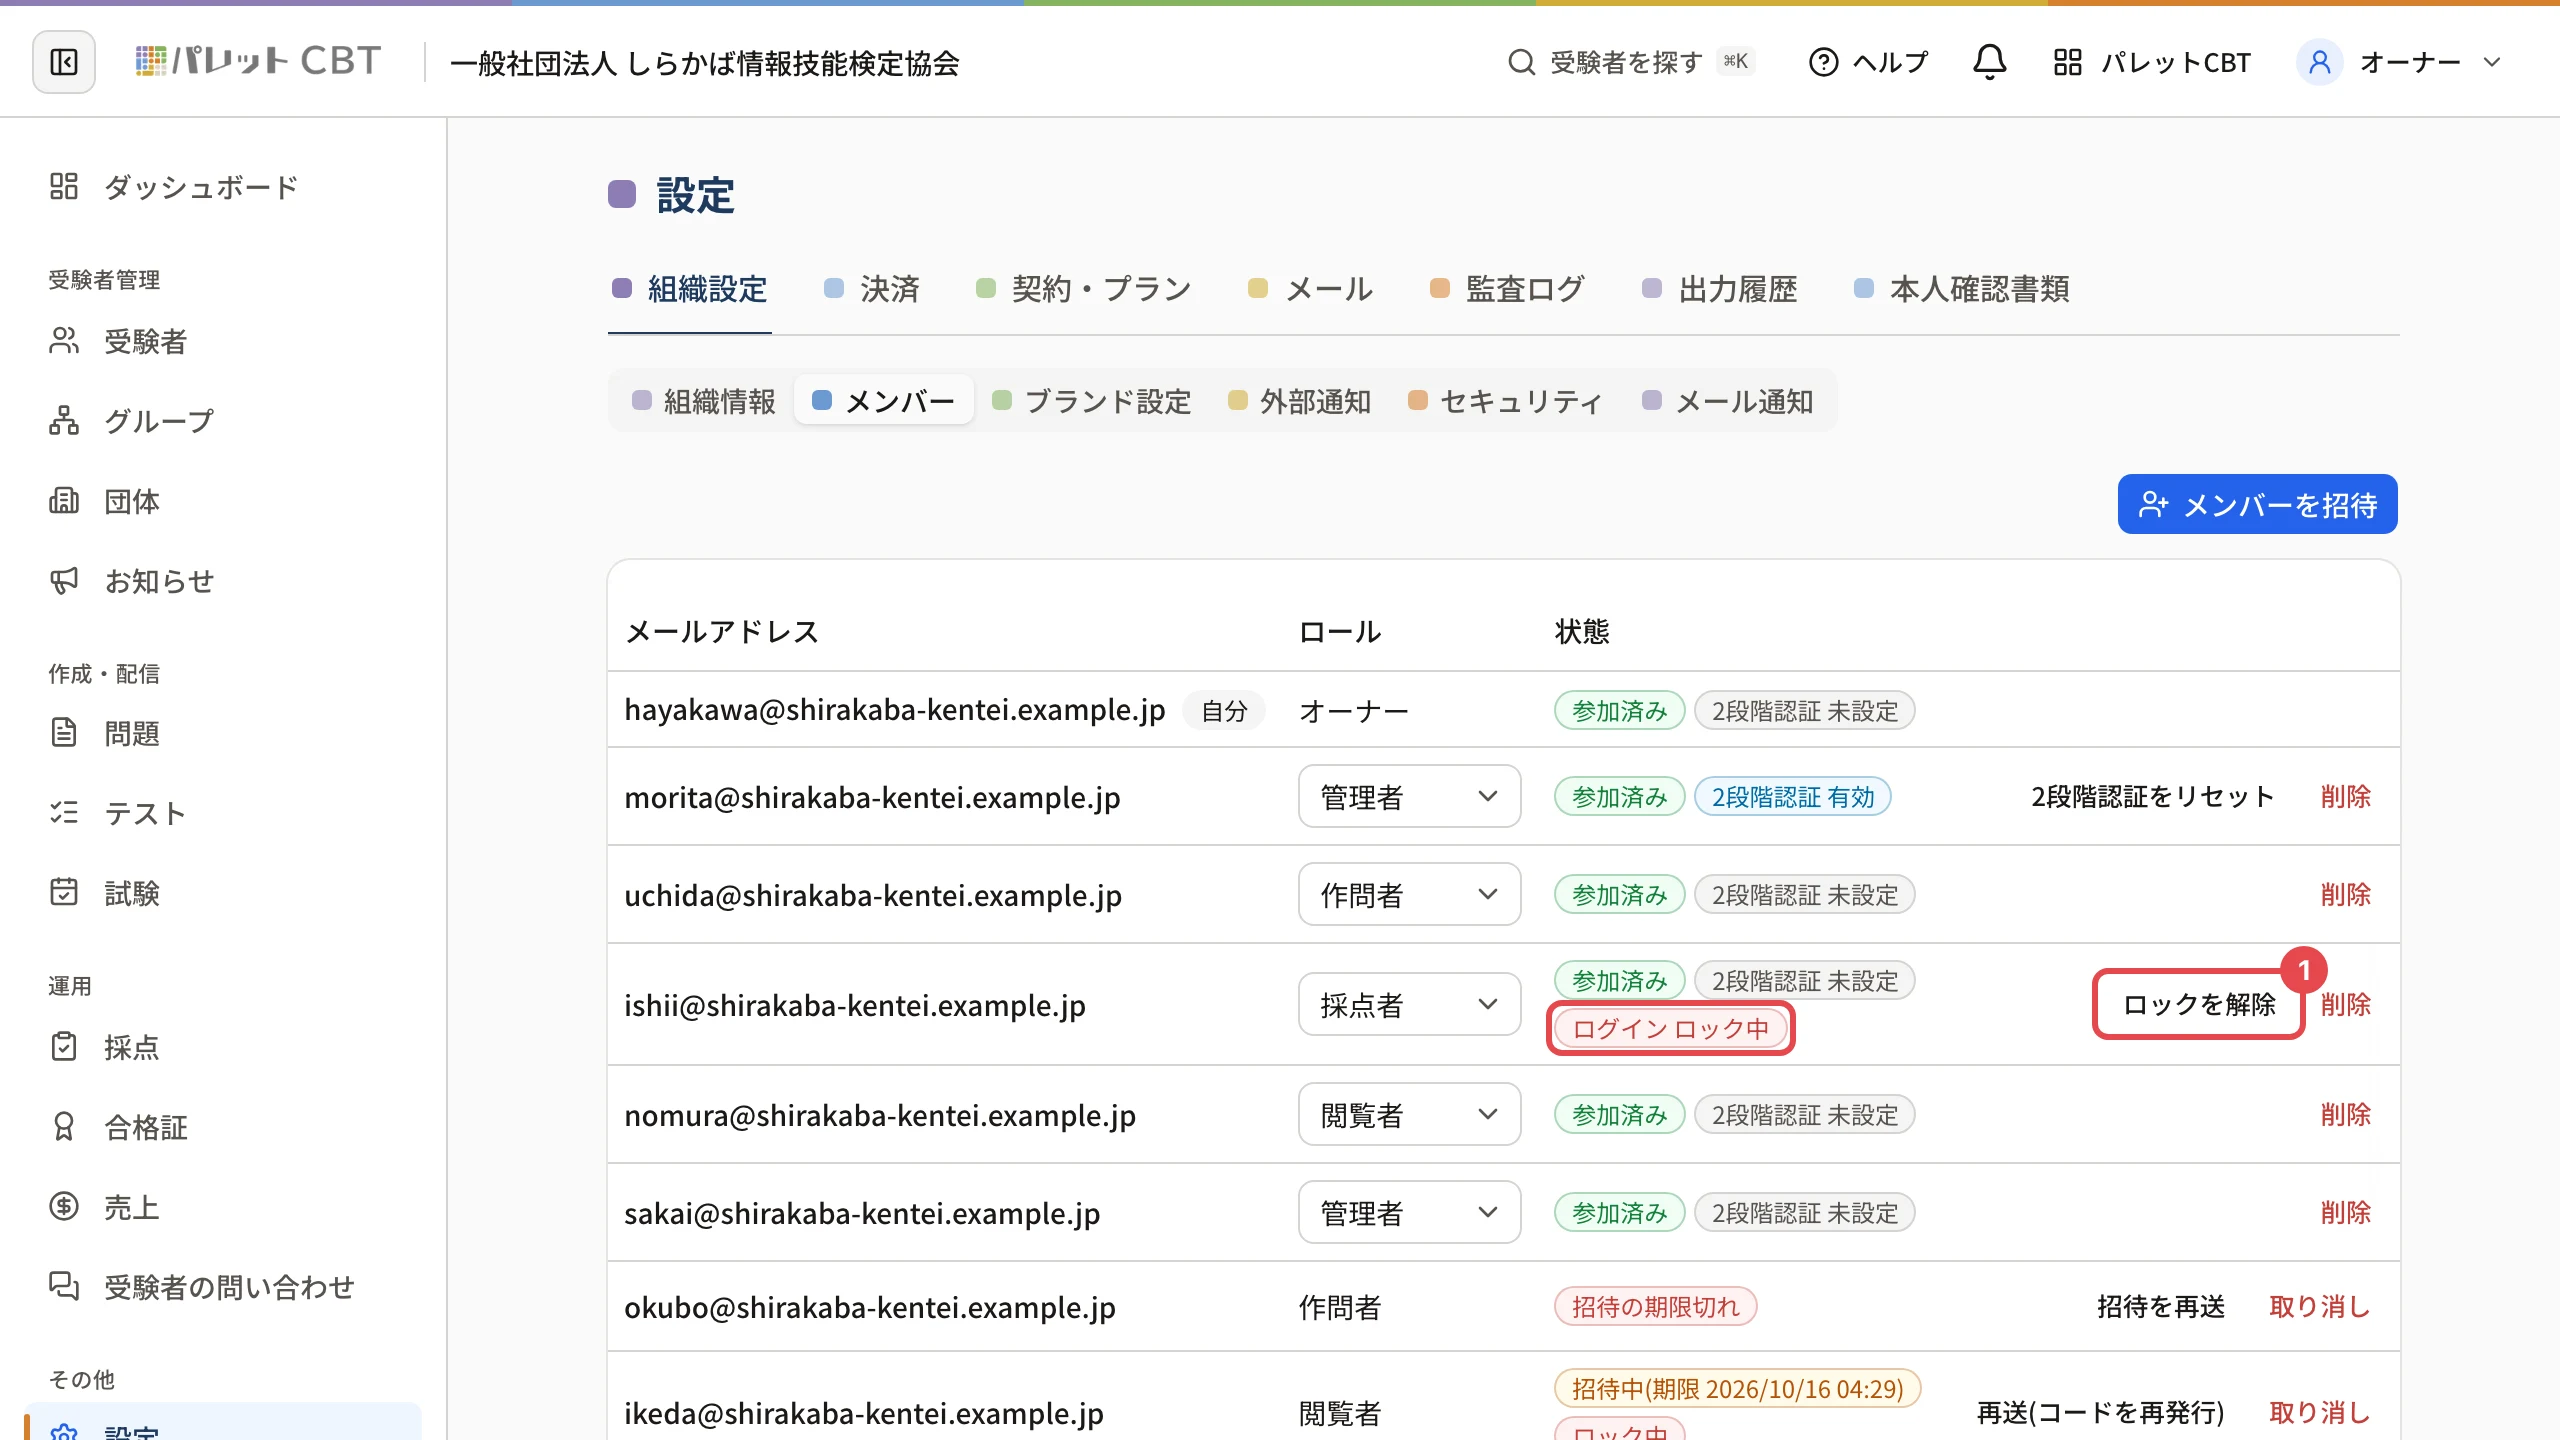
Task: Switch to 組織設定 tab
Action: (690, 289)
